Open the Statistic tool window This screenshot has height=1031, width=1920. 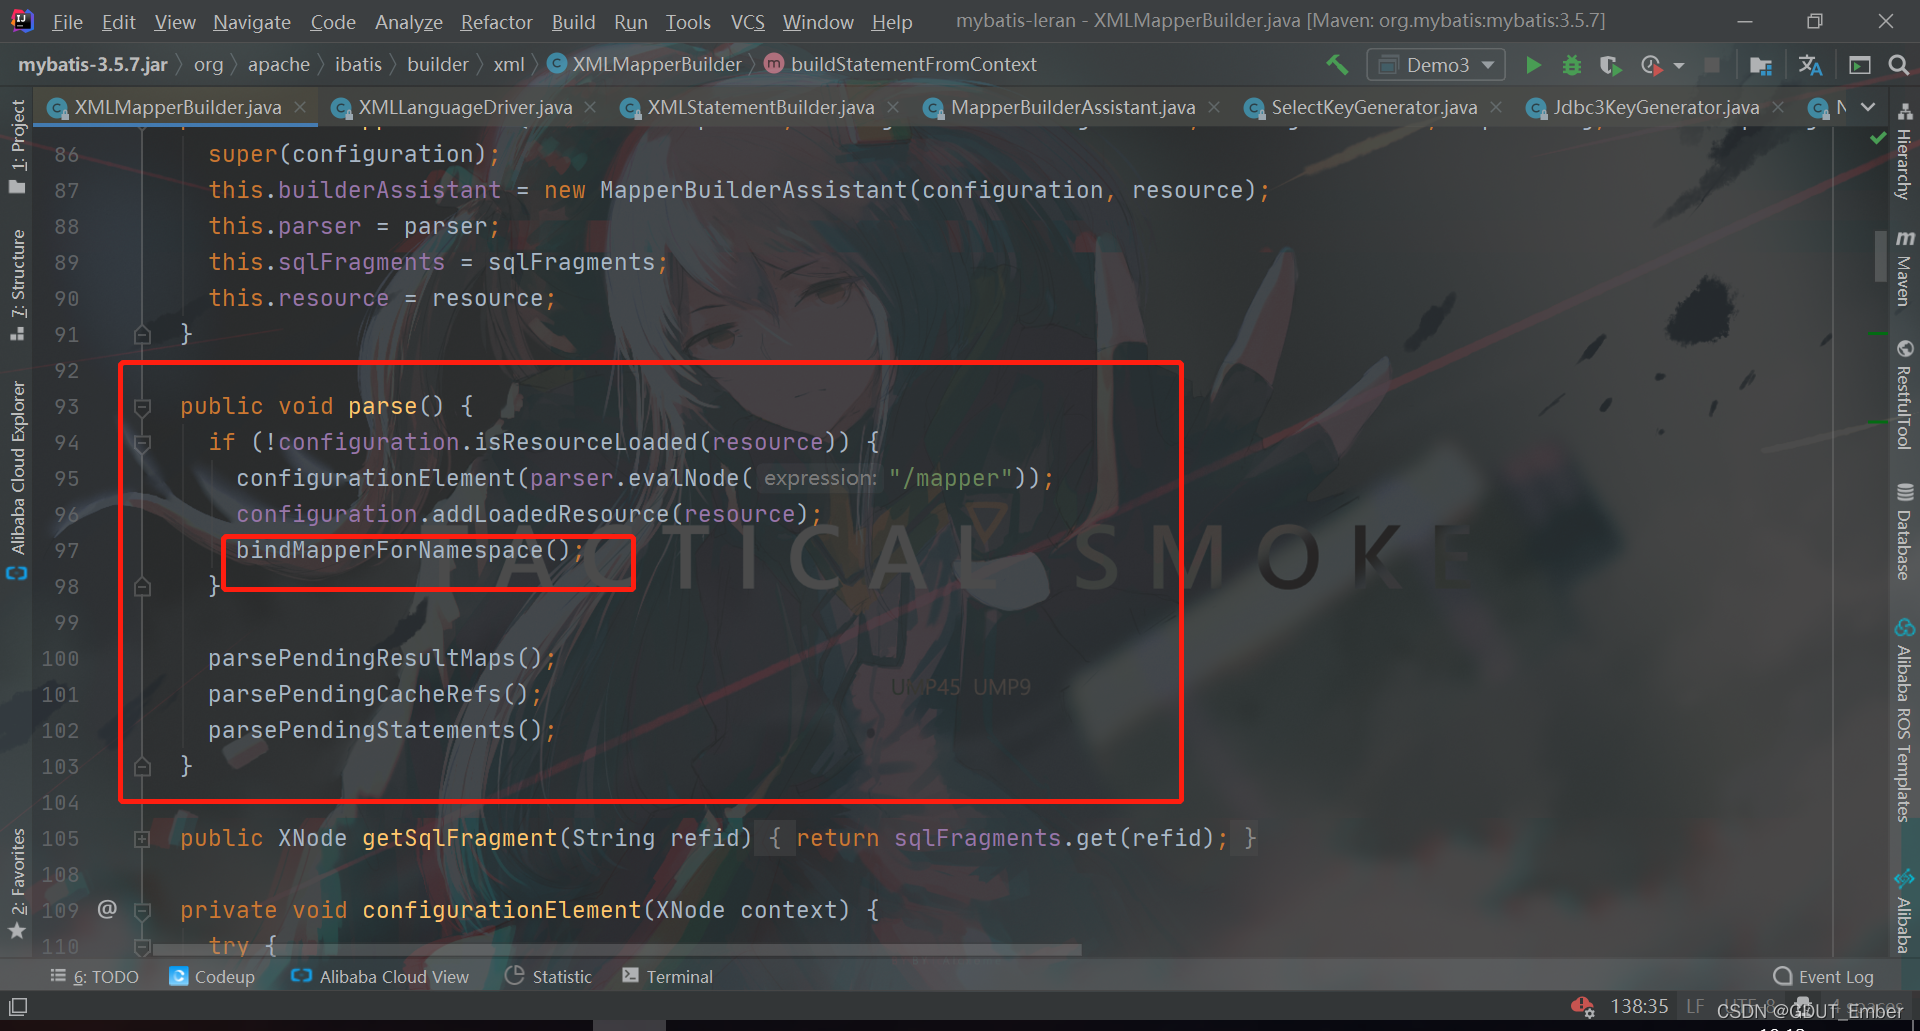(549, 977)
